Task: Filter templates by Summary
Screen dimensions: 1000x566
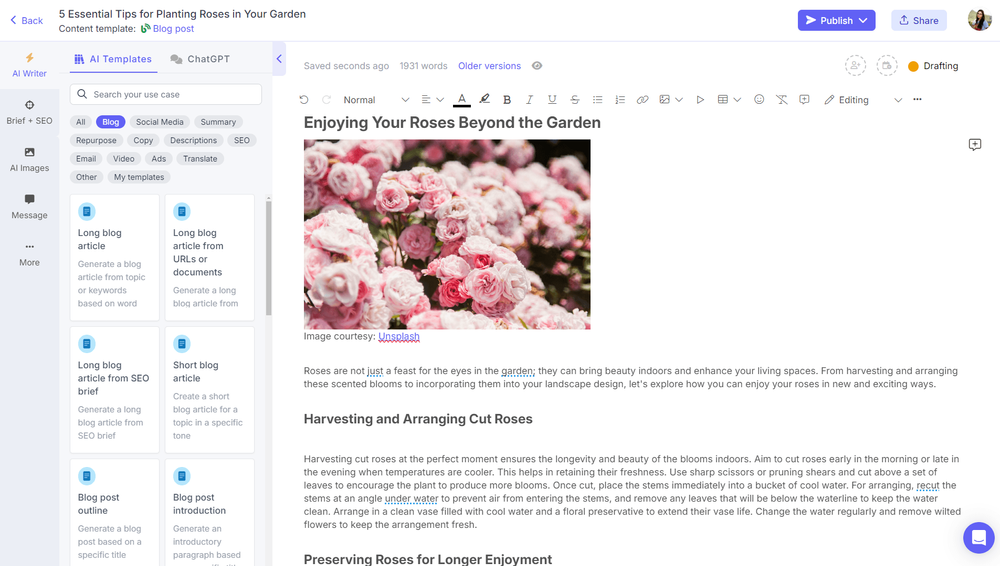Action: click(x=218, y=122)
